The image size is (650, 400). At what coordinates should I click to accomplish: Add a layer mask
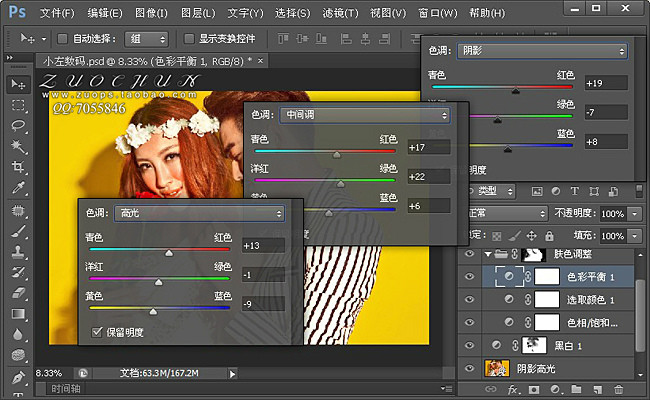(534, 389)
